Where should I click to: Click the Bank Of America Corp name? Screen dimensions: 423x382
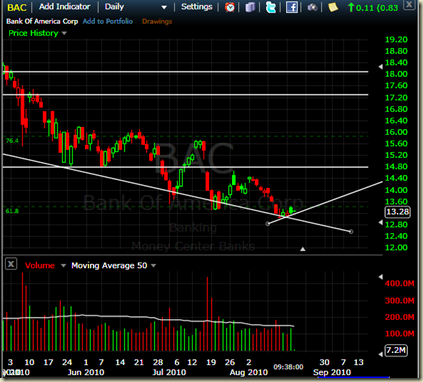pyautogui.click(x=42, y=21)
